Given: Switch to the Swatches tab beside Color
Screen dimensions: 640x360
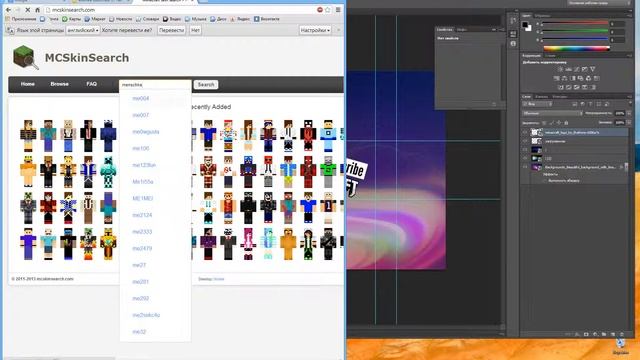Looking at the screenshot, I should point(542,16).
